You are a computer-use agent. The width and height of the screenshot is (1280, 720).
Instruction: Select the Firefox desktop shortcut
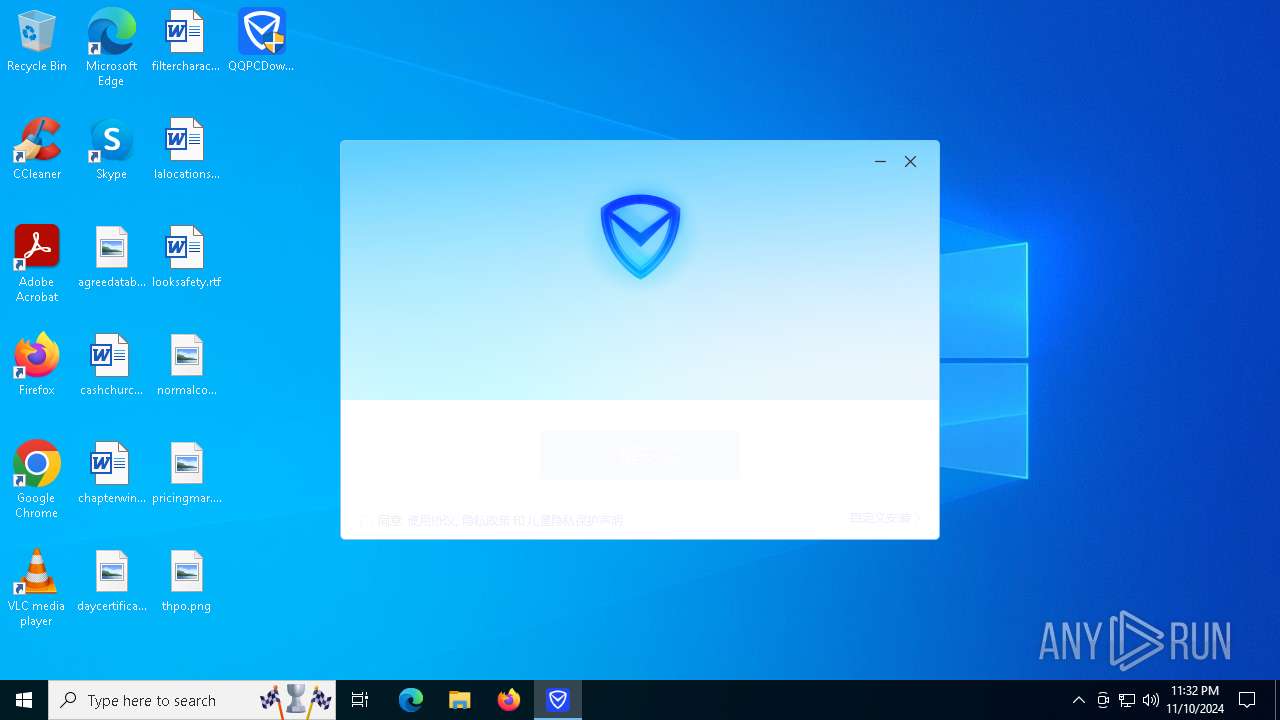point(37,365)
